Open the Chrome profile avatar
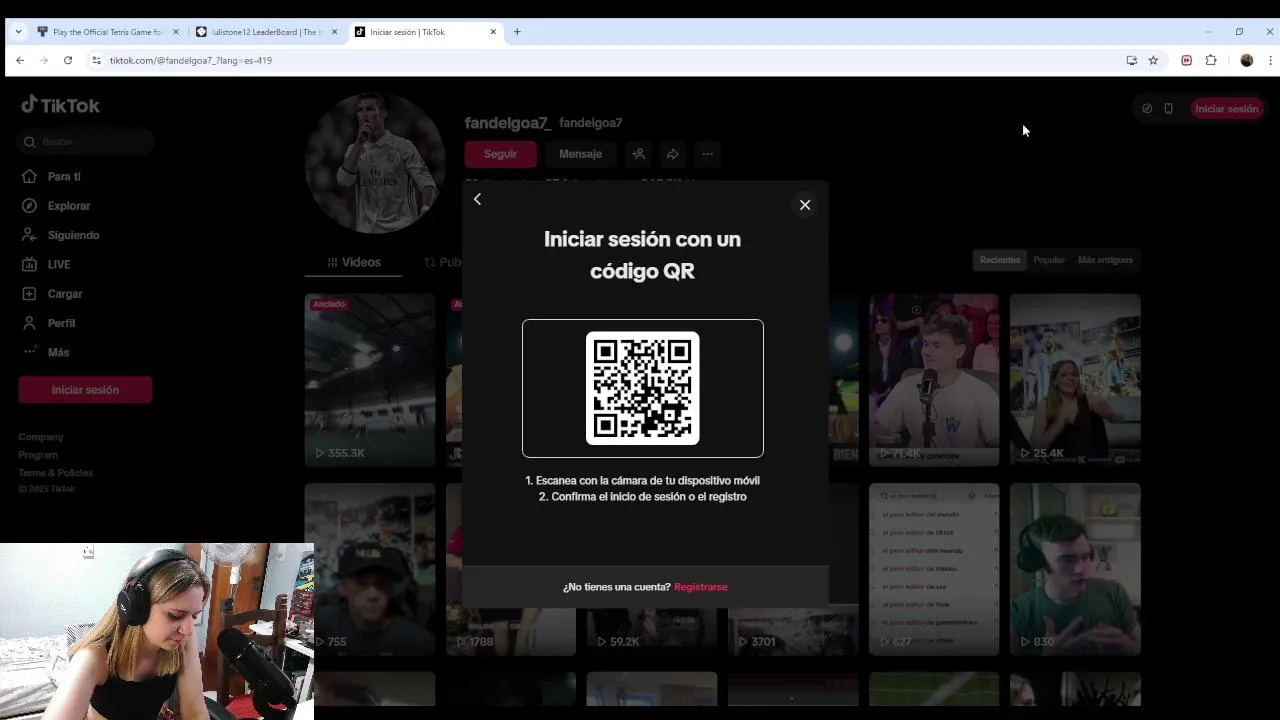This screenshot has width=1280, height=720. coord(1246,60)
